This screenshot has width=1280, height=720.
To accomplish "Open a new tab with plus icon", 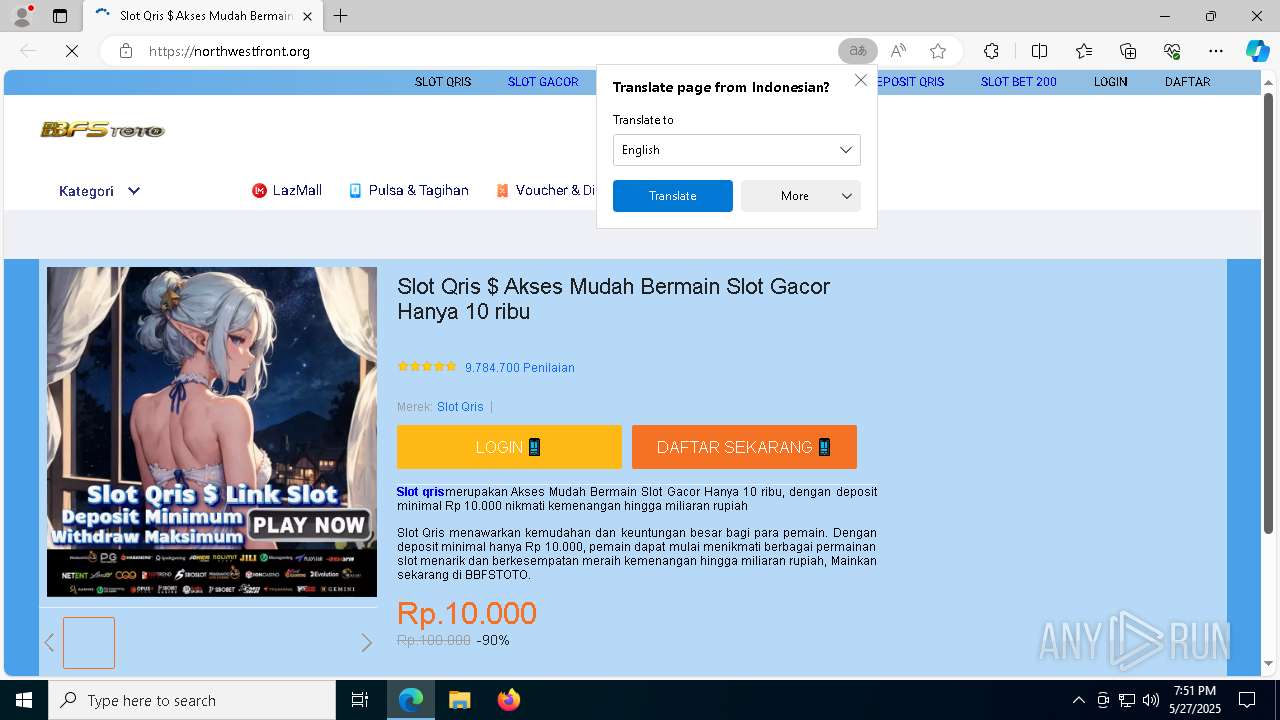I will (x=341, y=16).
